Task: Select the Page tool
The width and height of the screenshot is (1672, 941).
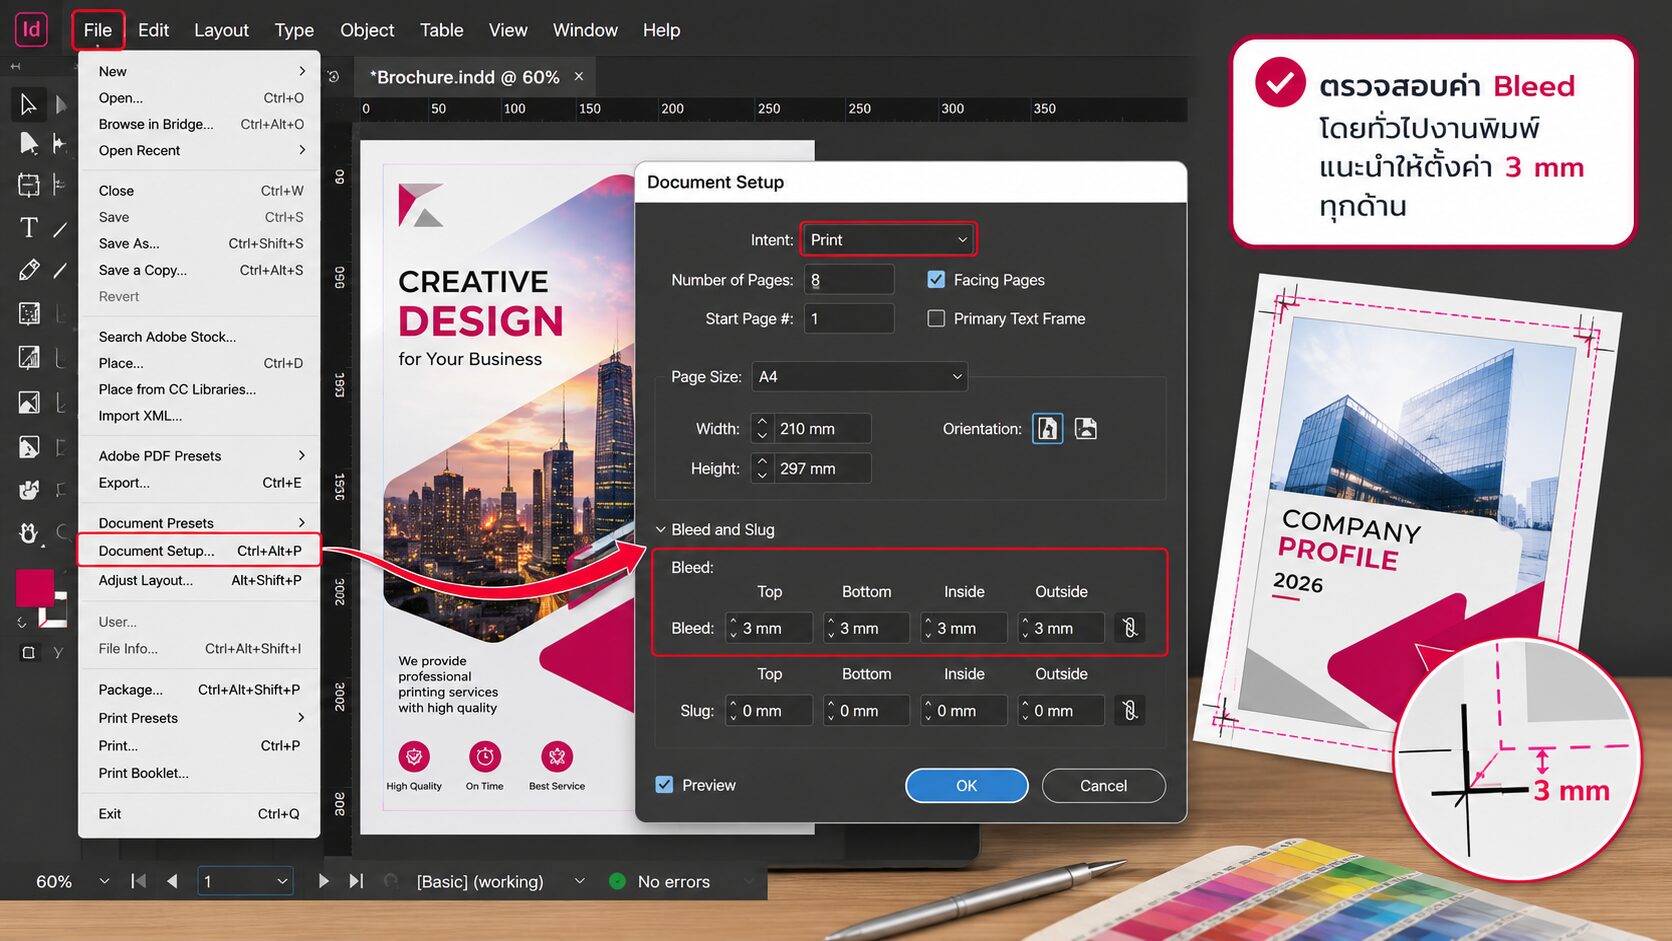Action: (x=28, y=185)
